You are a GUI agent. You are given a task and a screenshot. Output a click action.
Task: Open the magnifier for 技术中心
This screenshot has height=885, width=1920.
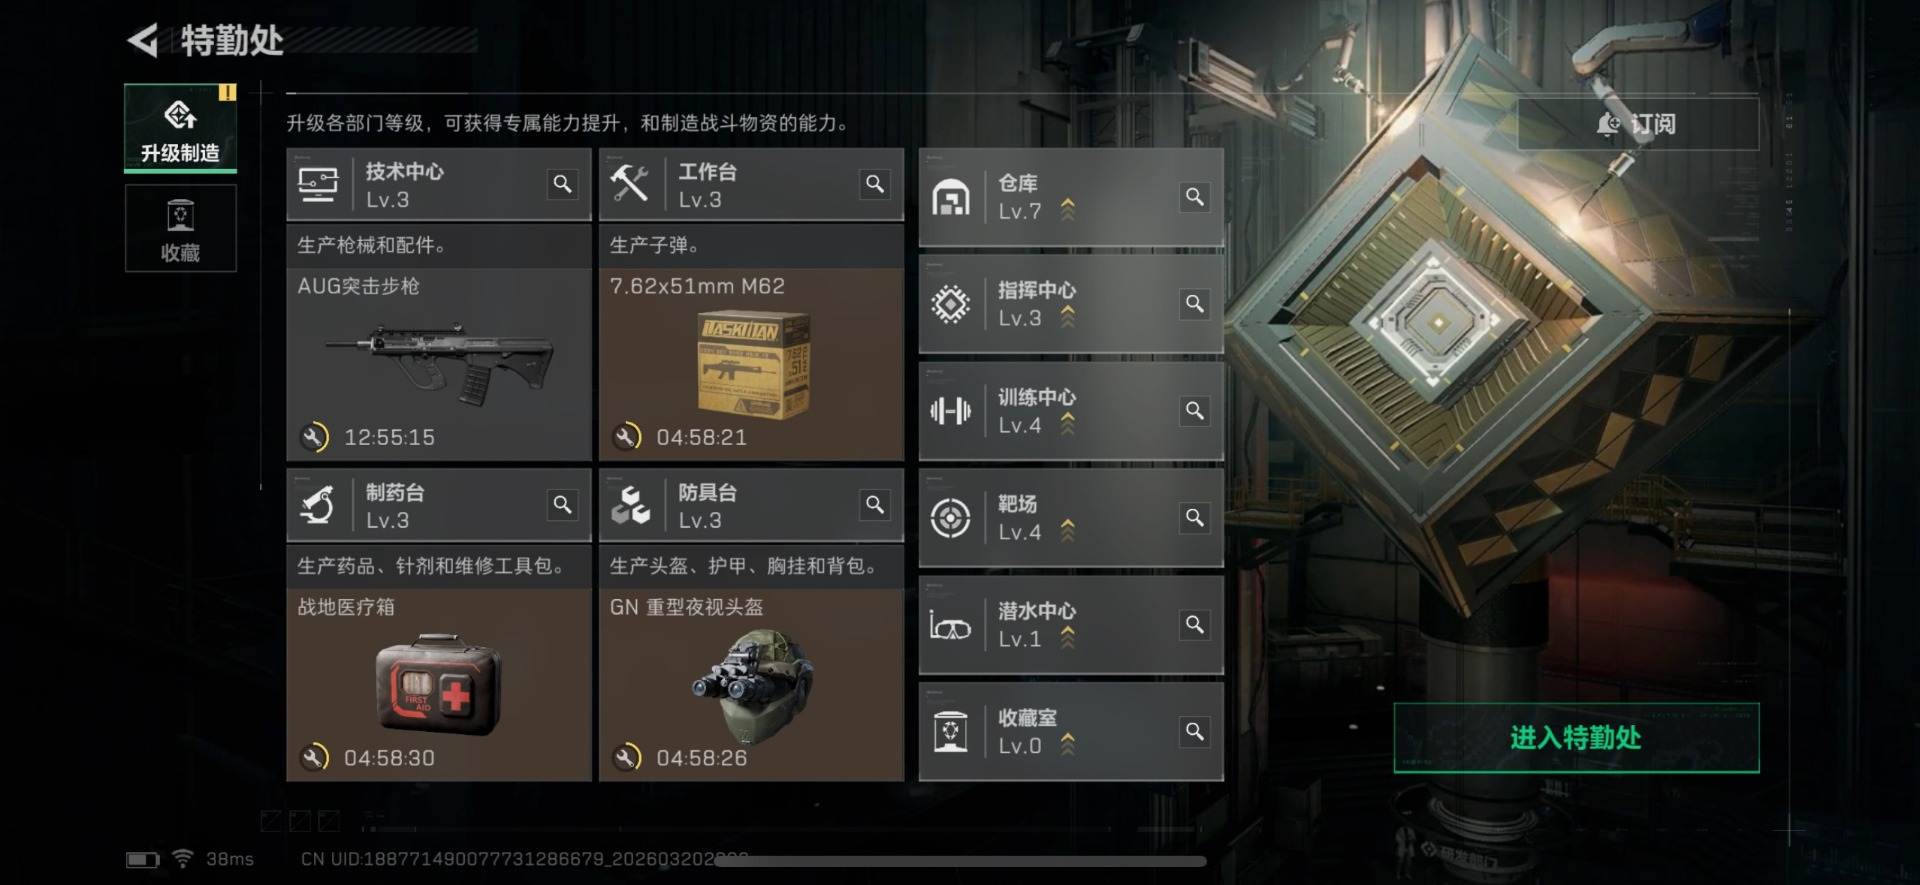tap(562, 184)
